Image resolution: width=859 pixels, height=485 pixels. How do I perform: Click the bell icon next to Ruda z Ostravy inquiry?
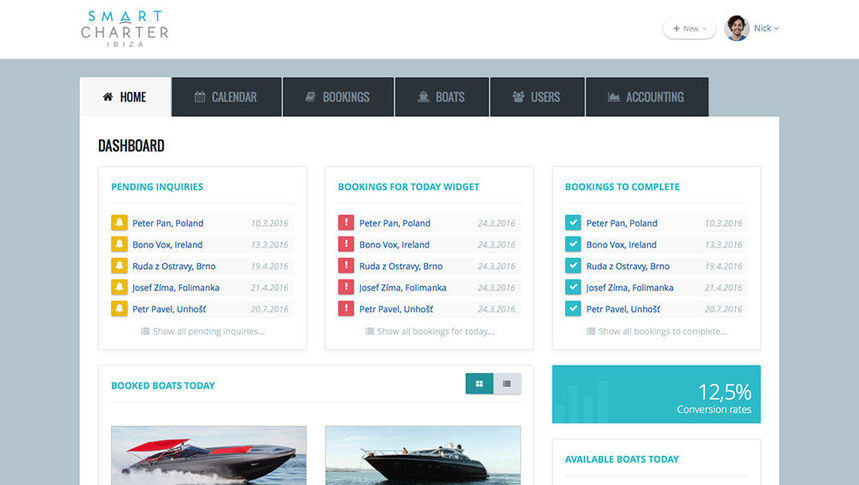coord(119,266)
